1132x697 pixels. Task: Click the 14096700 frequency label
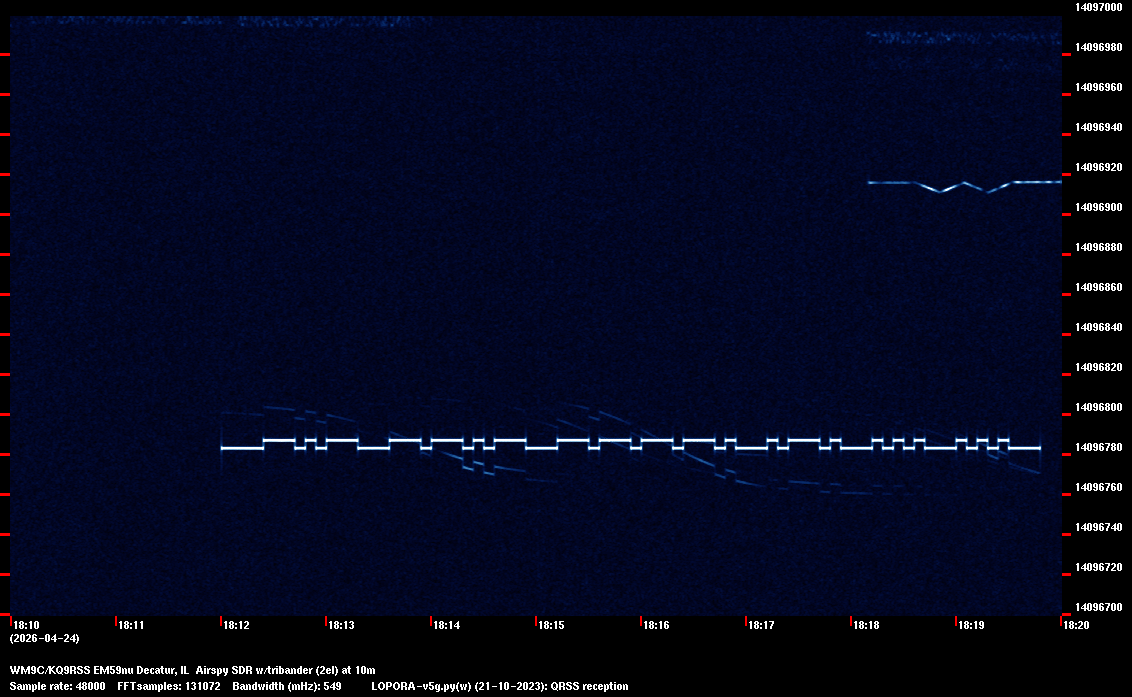point(1097,607)
